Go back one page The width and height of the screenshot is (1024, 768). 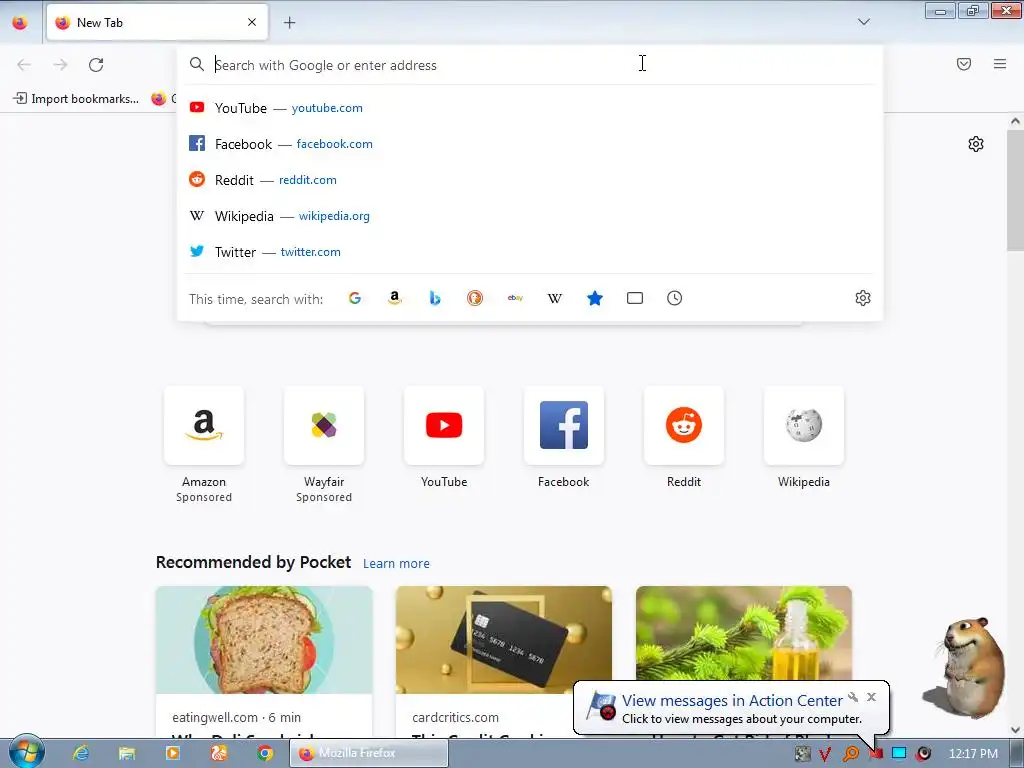[x=24, y=65]
